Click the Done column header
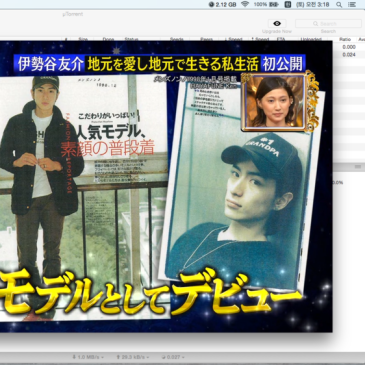This screenshot has height=365, width=365. [x=108, y=39]
